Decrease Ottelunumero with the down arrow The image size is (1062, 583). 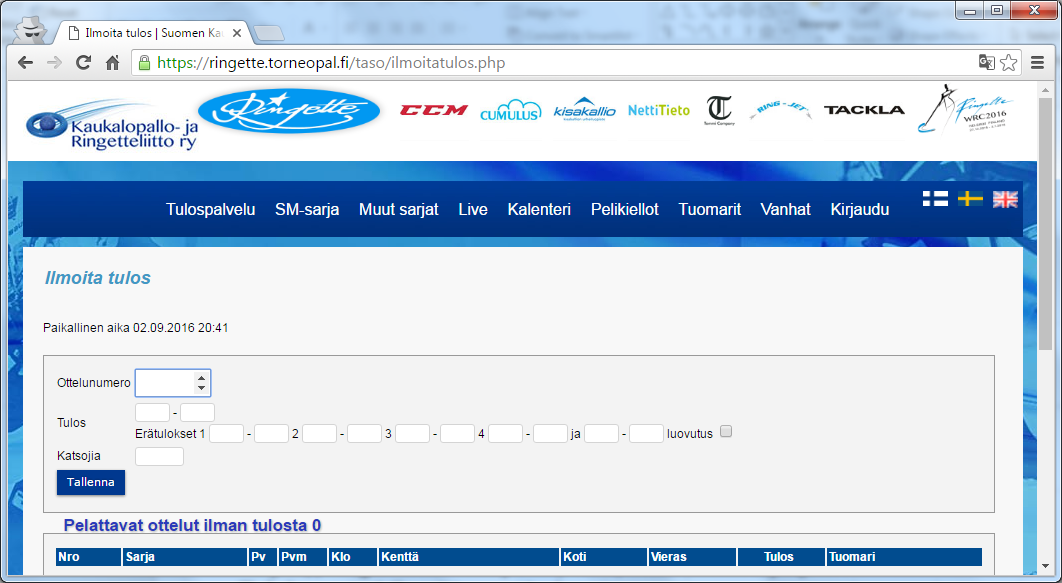(201, 388)
